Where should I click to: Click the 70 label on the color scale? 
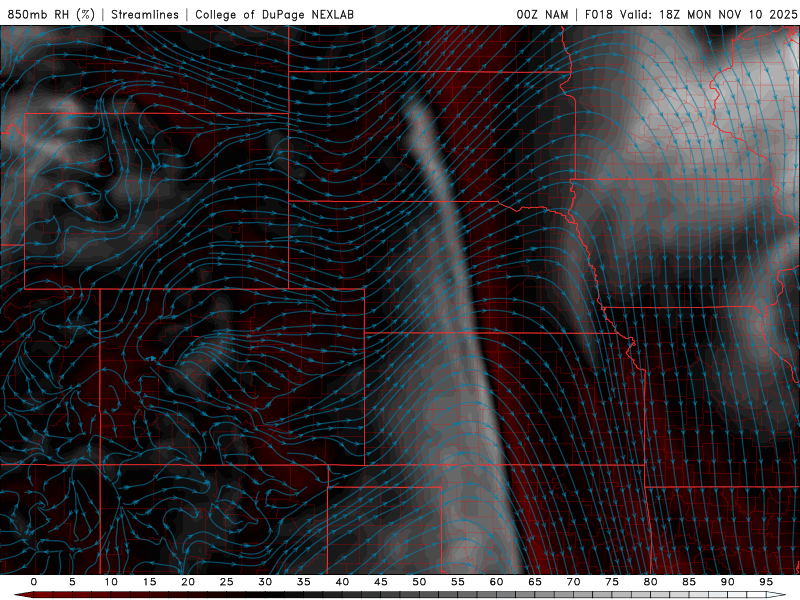pos(573,582)
